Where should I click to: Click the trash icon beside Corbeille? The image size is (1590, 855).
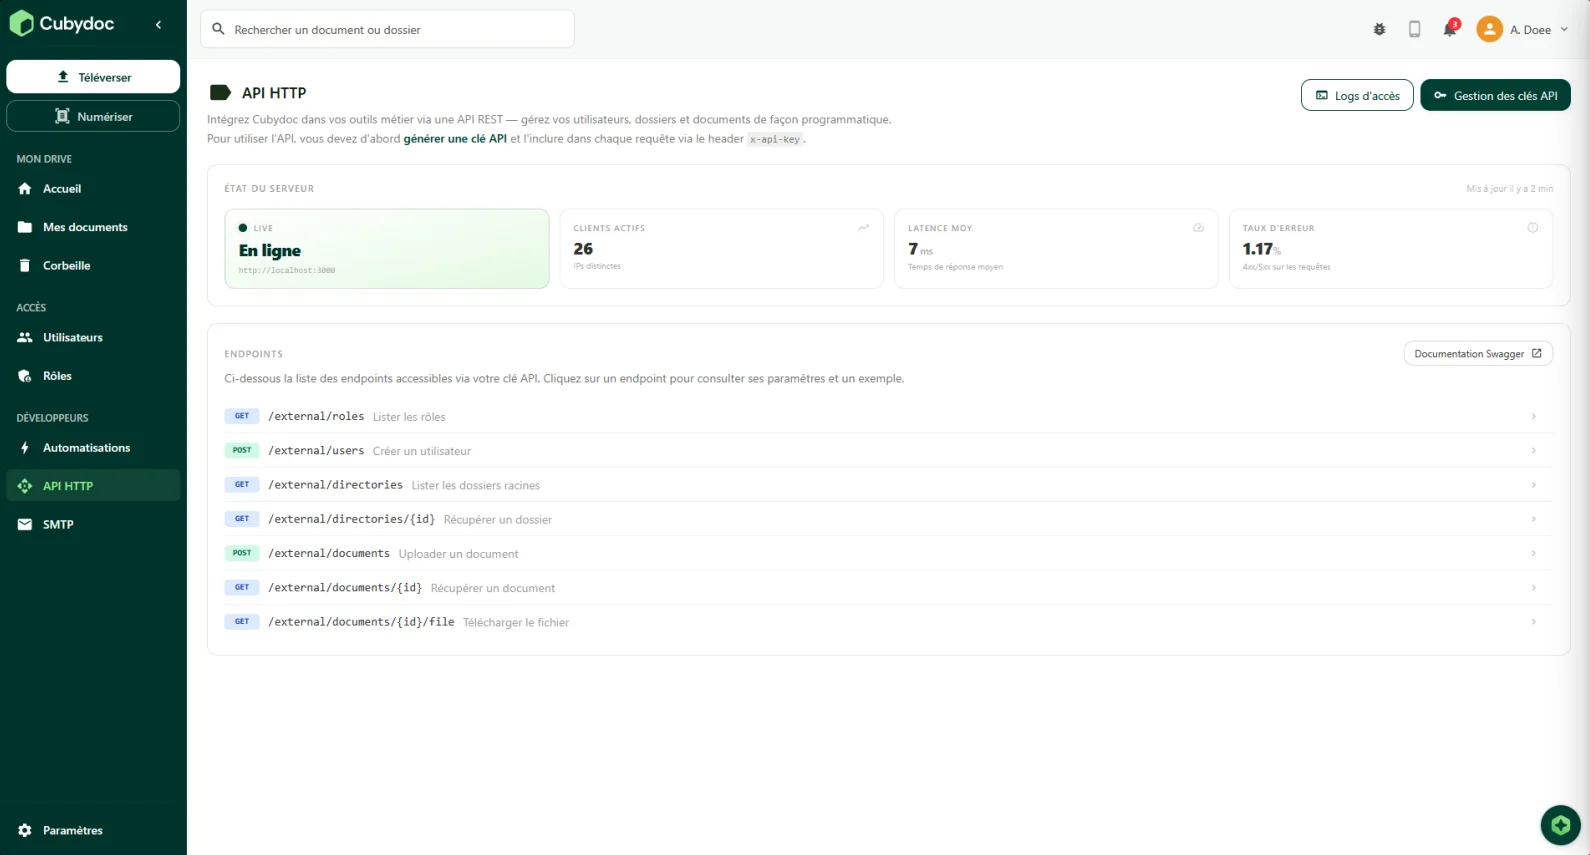tap(25, 265)
